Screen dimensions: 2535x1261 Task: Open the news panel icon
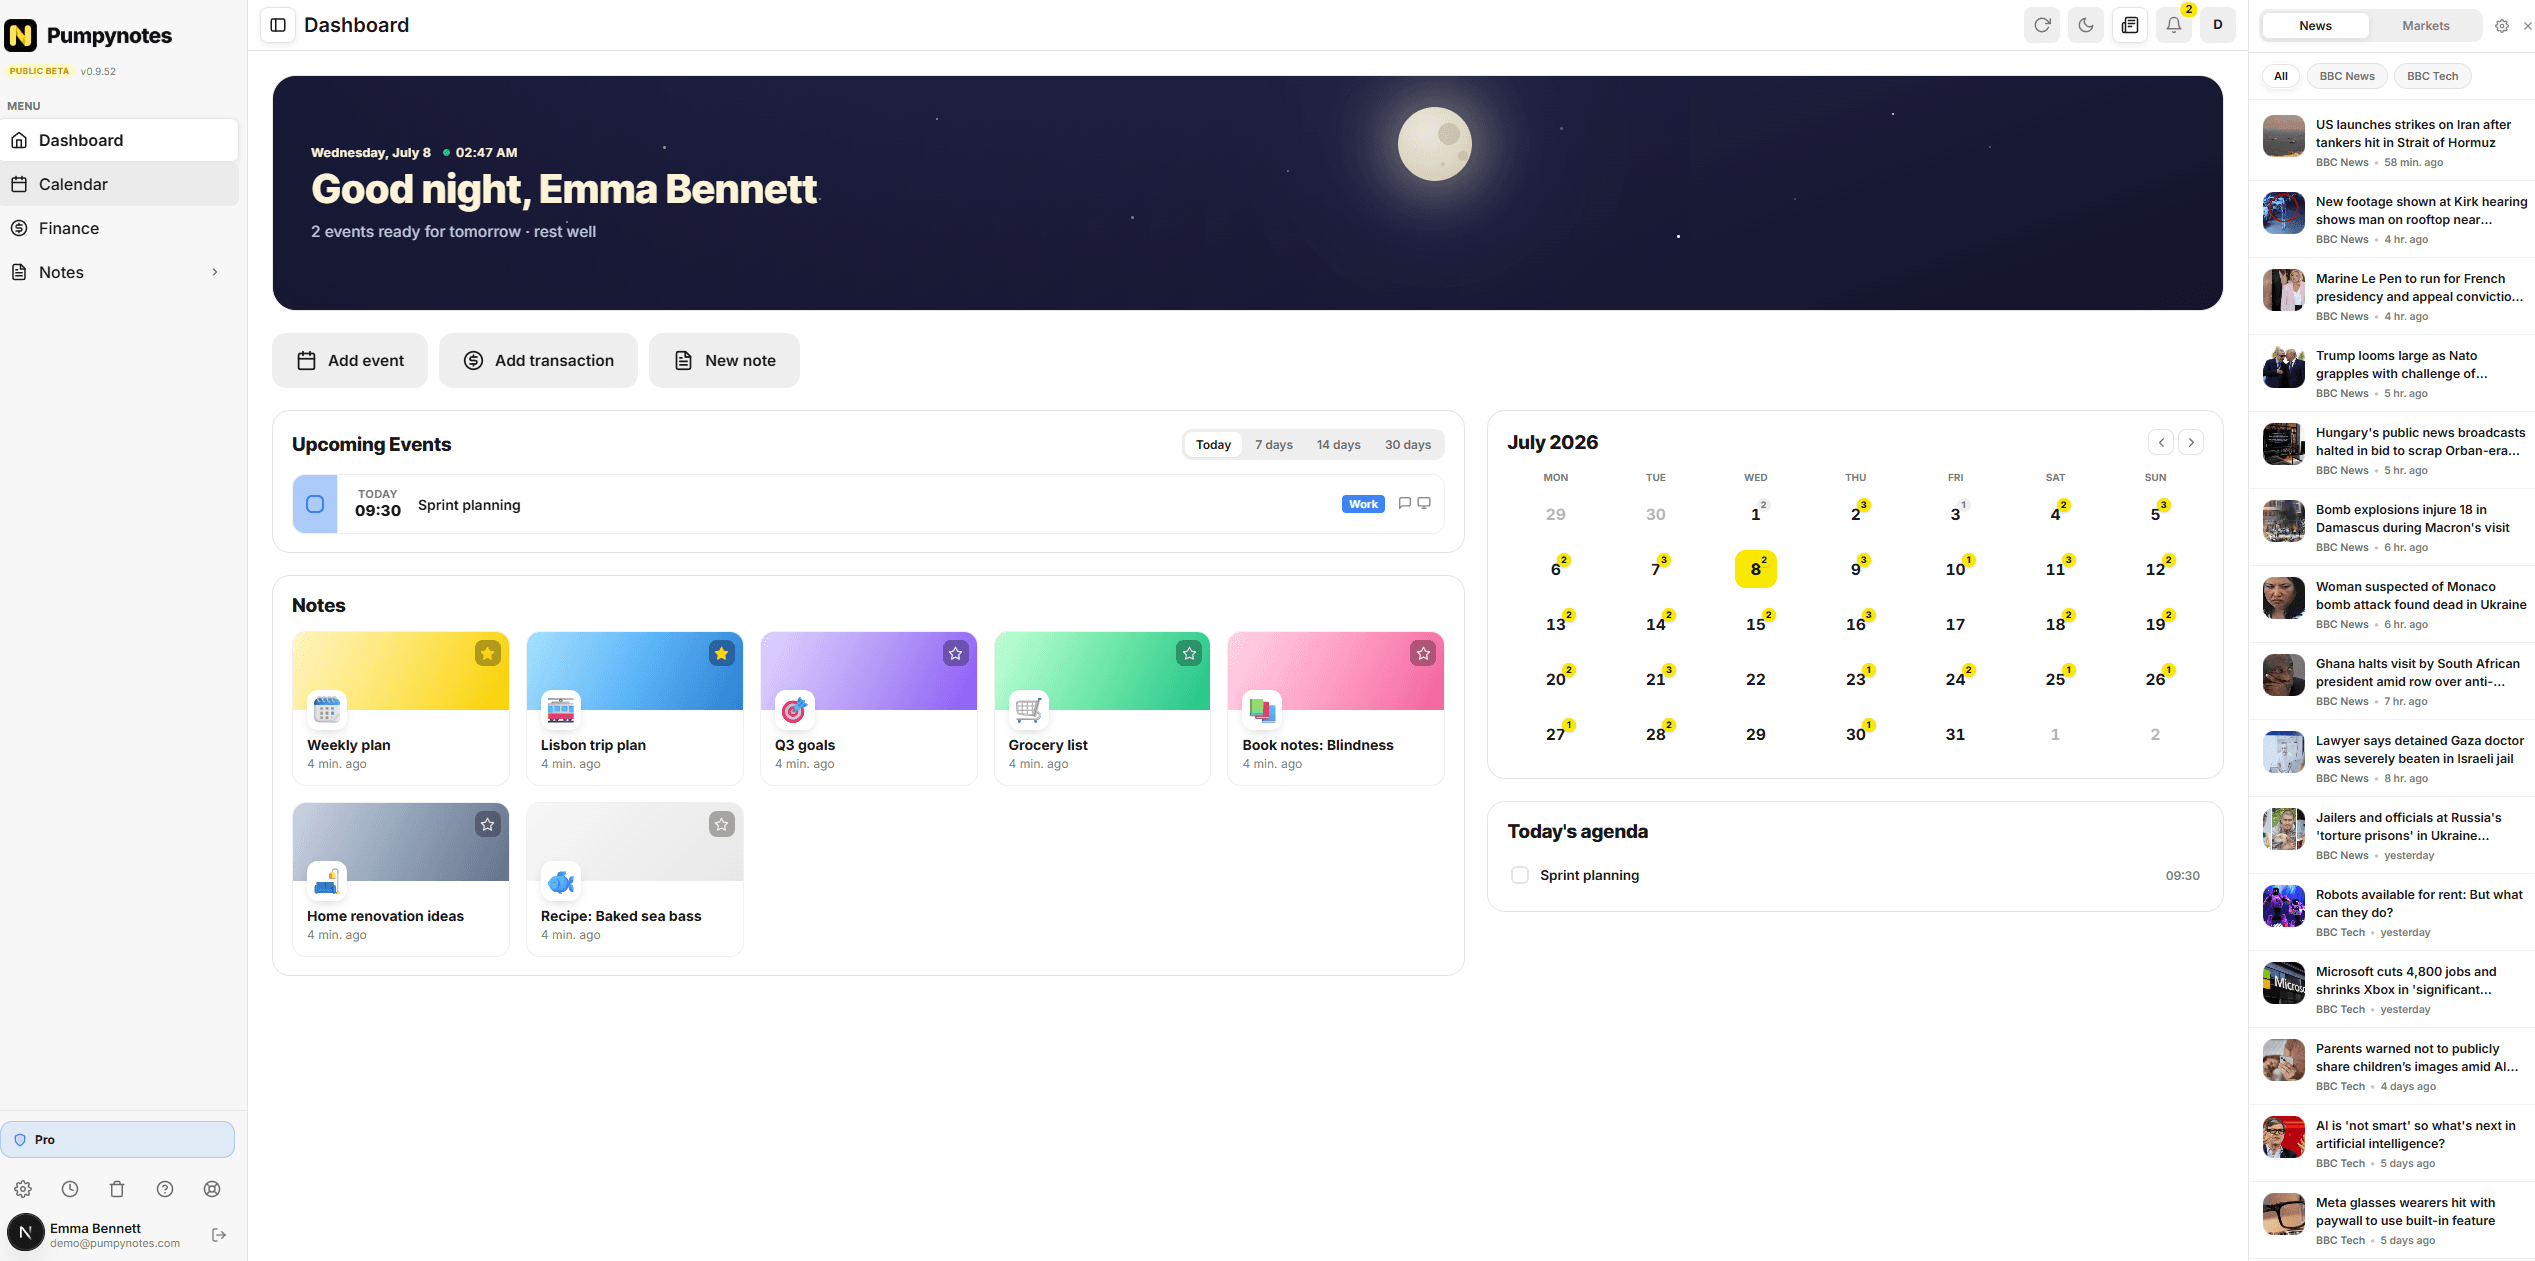pyautogui.click(x=2130, y=25)
